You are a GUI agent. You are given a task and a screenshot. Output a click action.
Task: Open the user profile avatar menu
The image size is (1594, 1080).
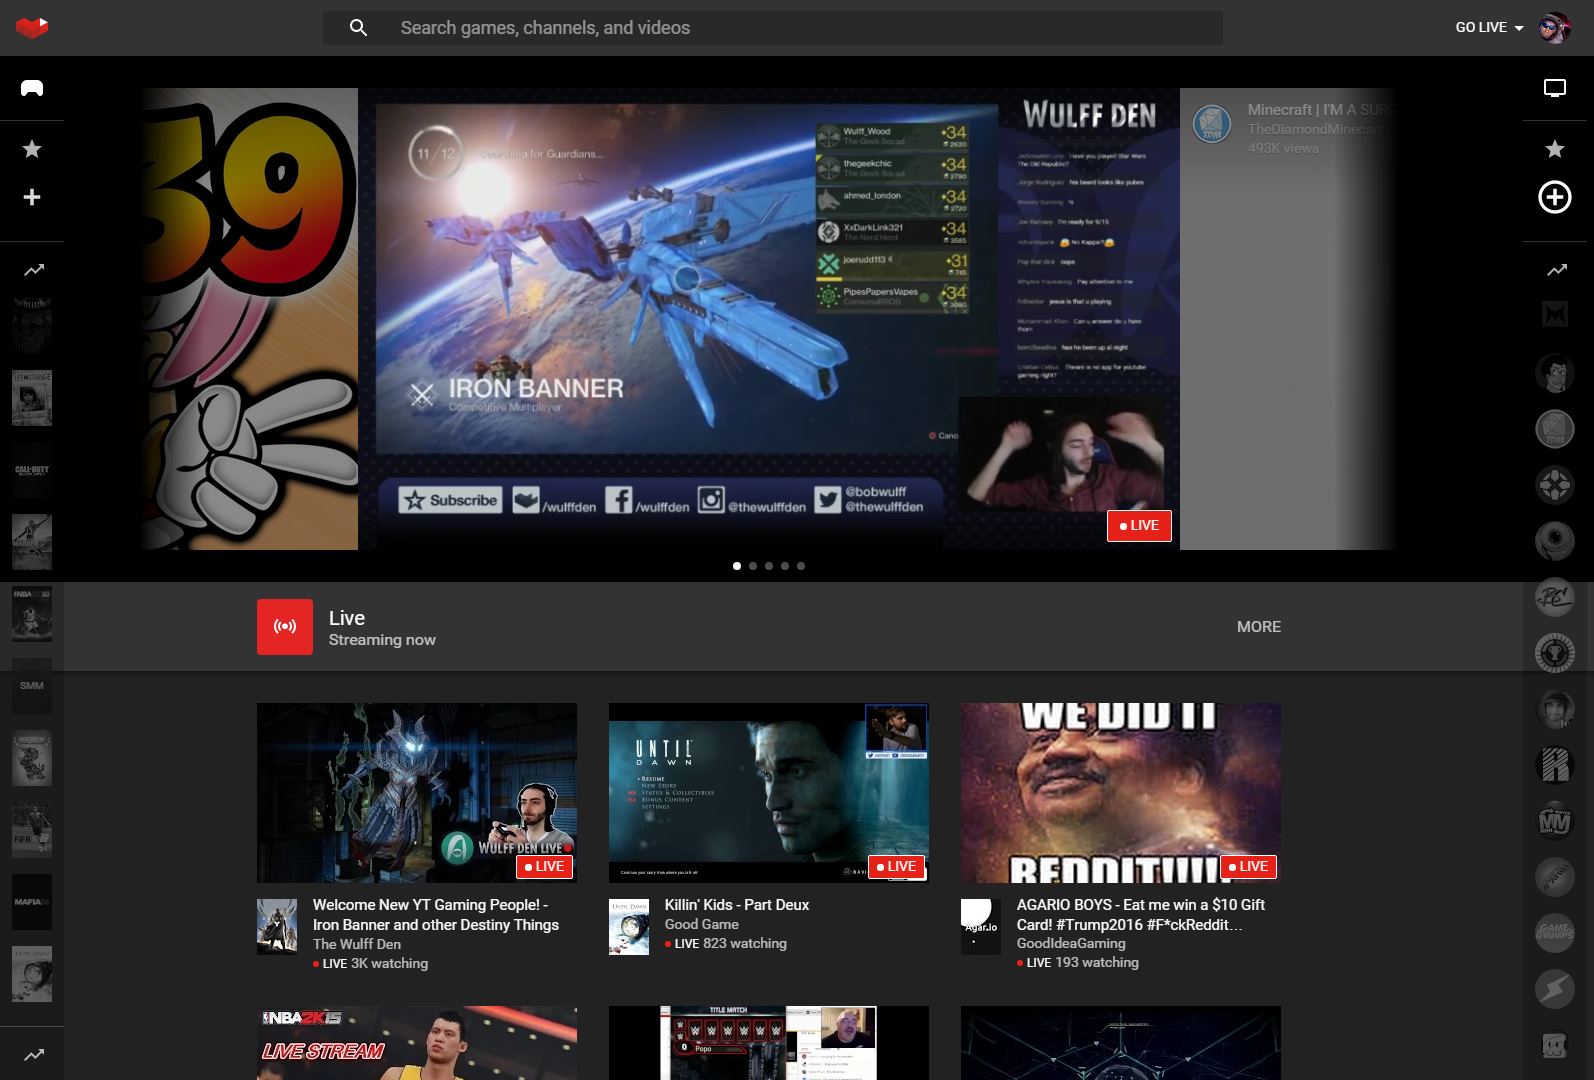coord(1554,28)
